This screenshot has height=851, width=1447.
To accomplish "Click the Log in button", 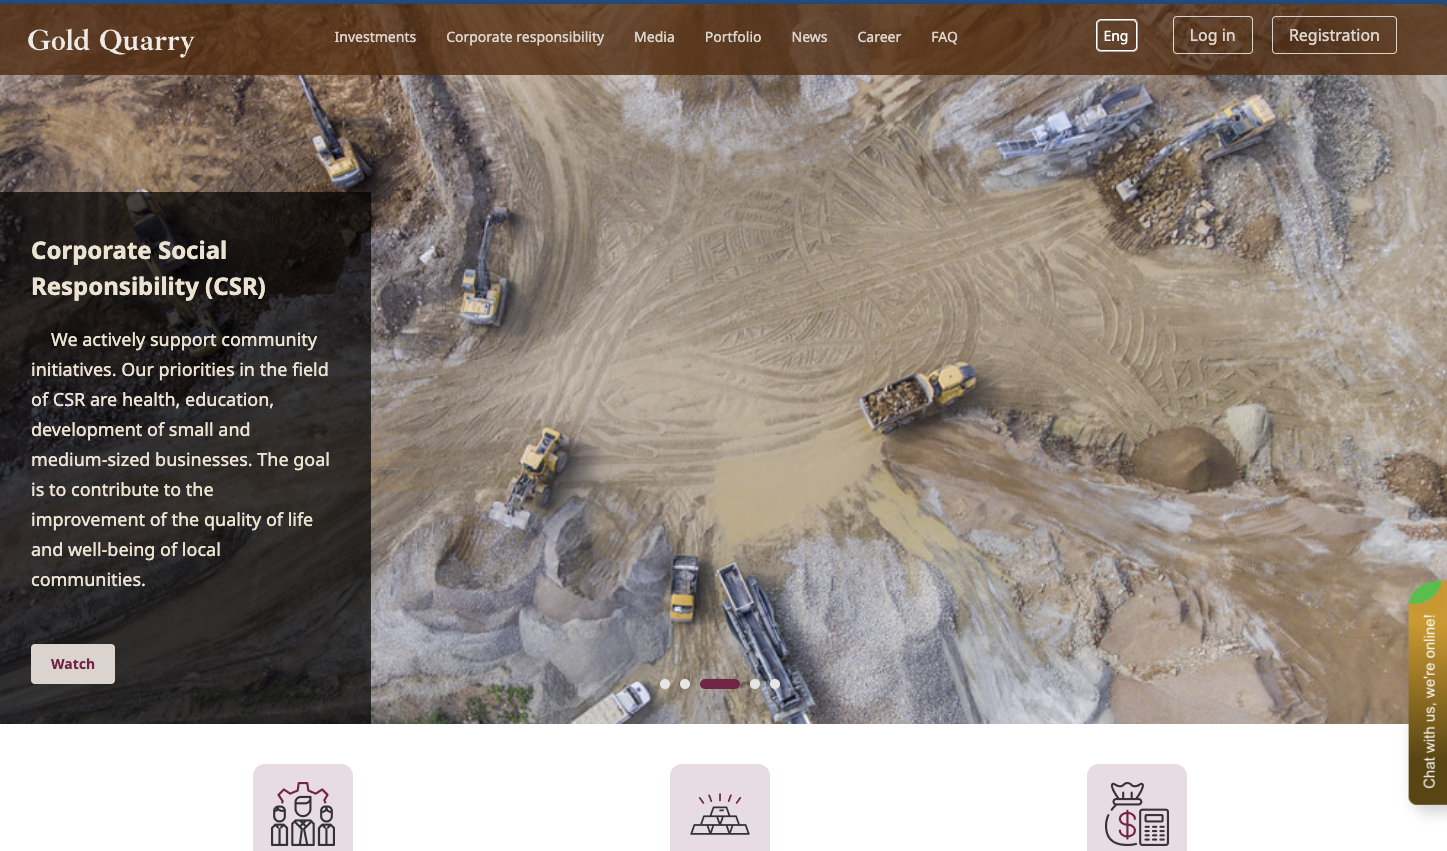I will click(1212, 35).
